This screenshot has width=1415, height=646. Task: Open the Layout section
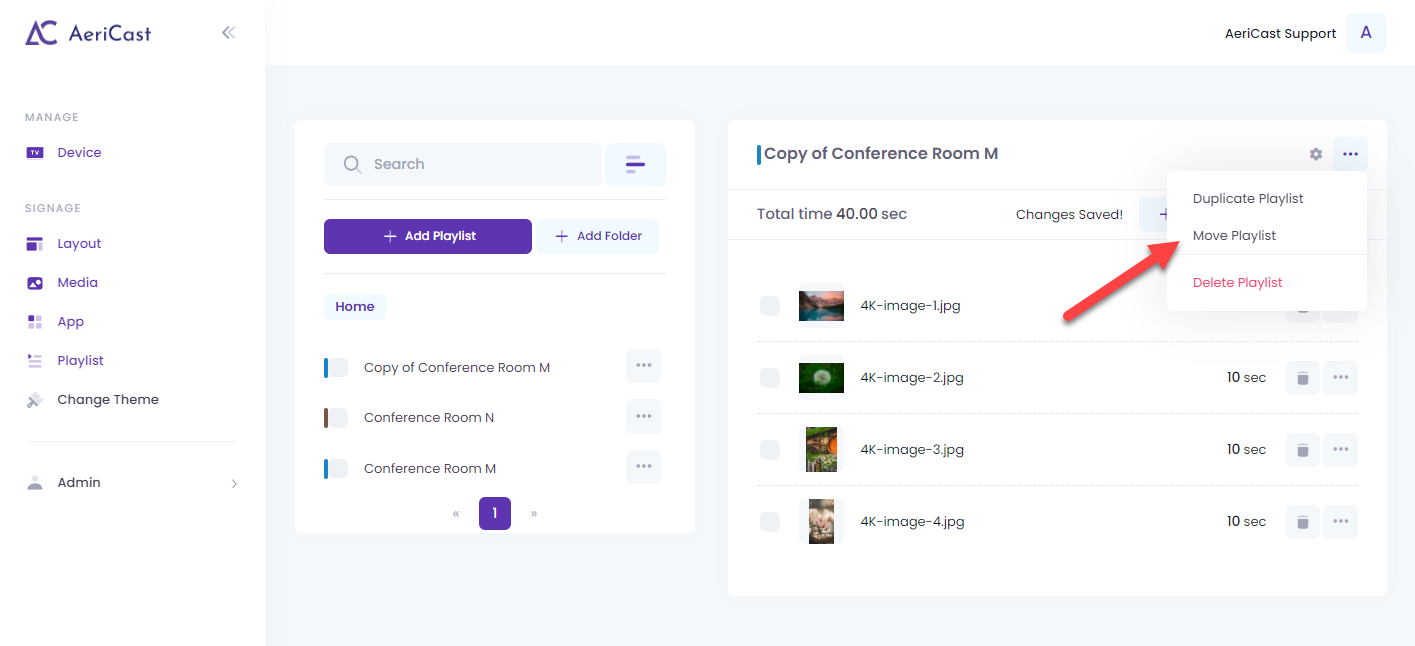click(79, 244)
